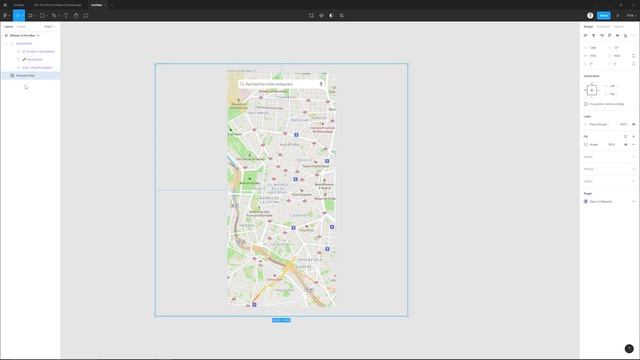Viewport: 640px width, 360px height.
Task: Click the layer opacity 100% field
Action: 623,124
